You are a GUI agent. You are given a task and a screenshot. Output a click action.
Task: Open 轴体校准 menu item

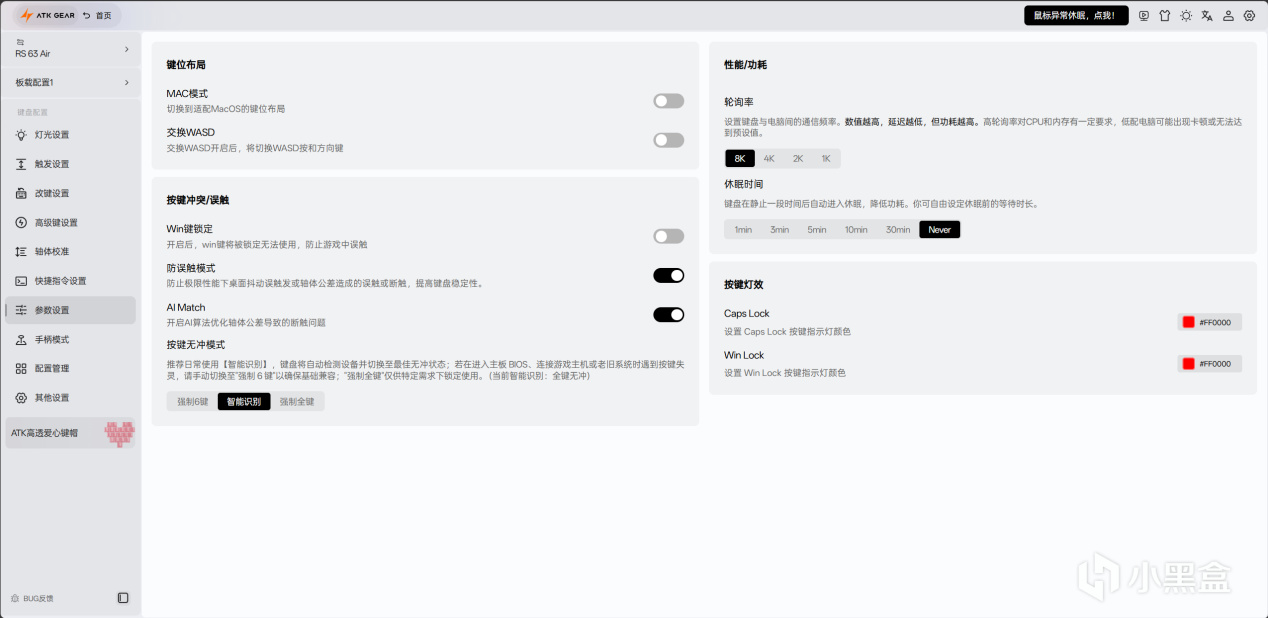click(x=70, y=252)
